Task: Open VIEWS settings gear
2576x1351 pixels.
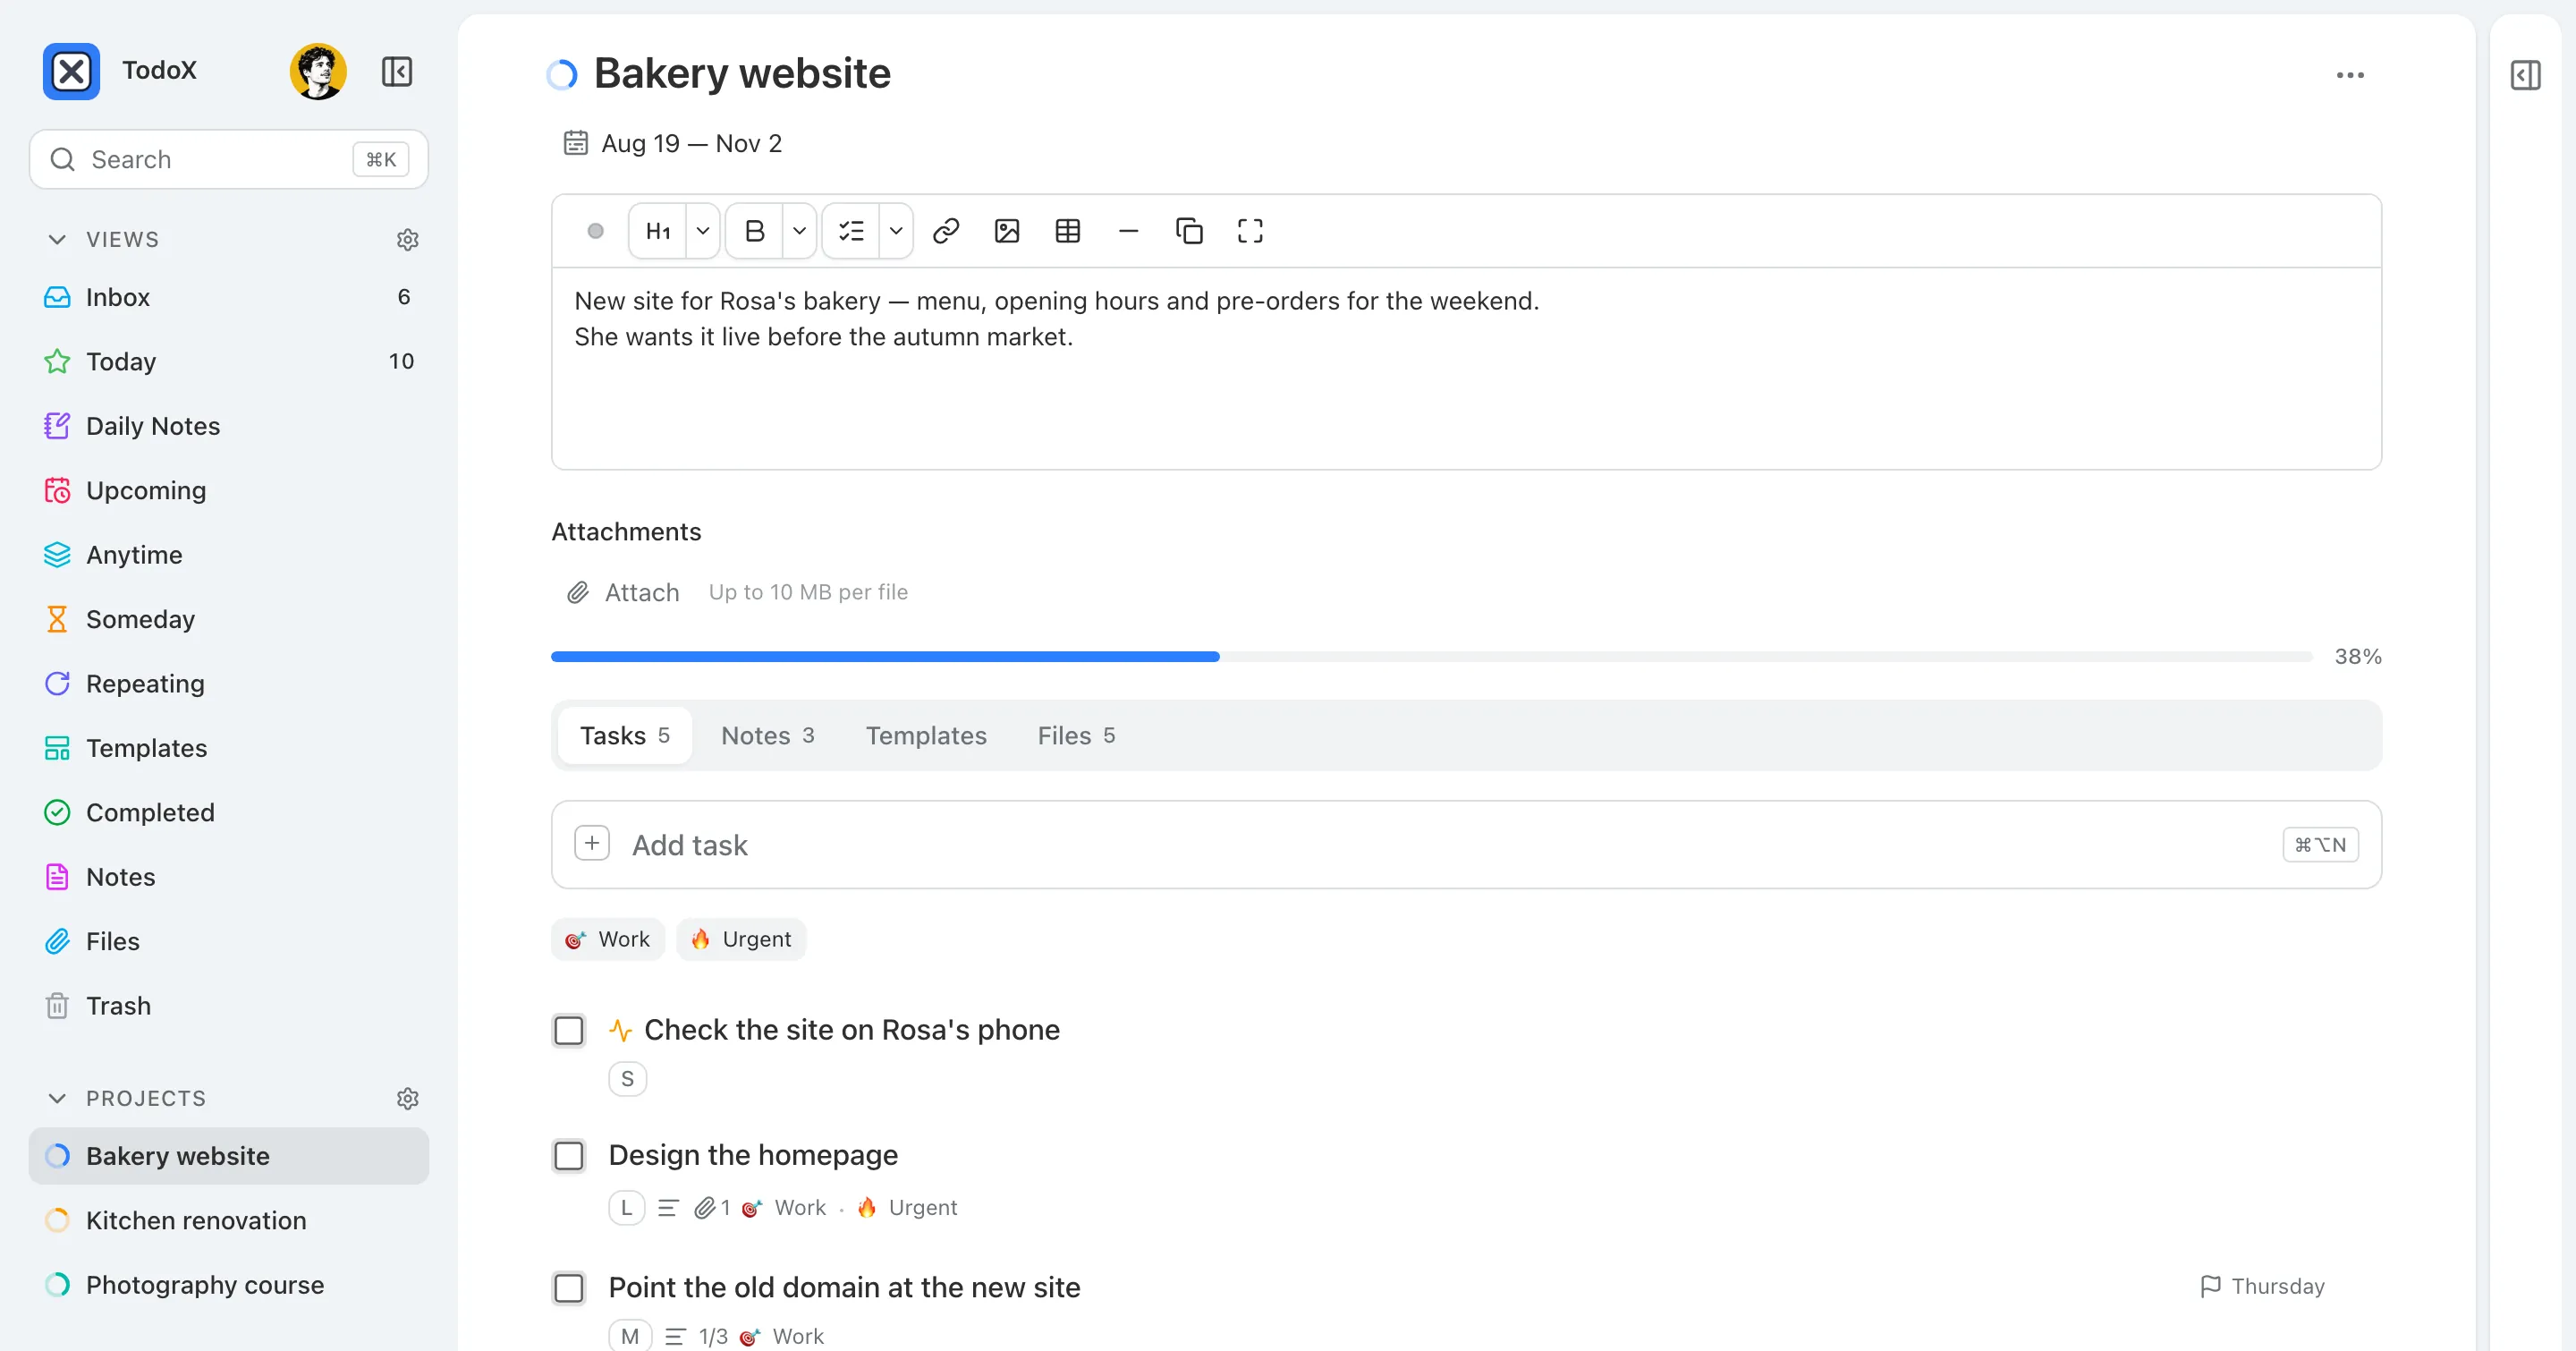Action: click(407, 240)
